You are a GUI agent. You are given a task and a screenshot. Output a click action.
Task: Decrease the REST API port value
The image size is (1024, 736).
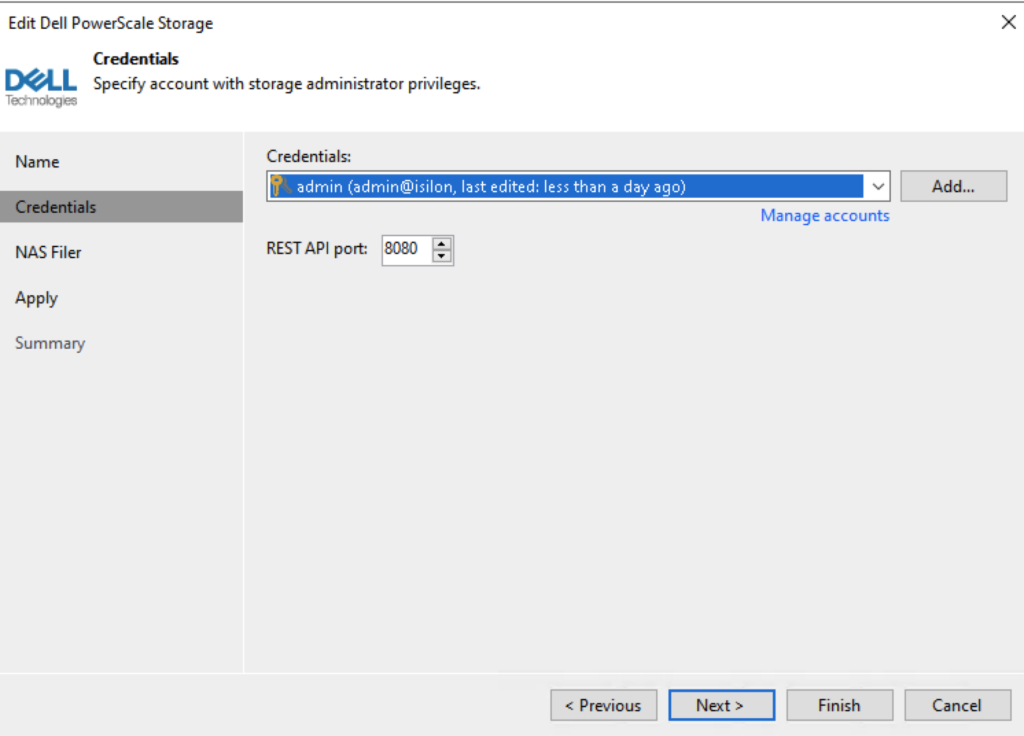[442, 256]
